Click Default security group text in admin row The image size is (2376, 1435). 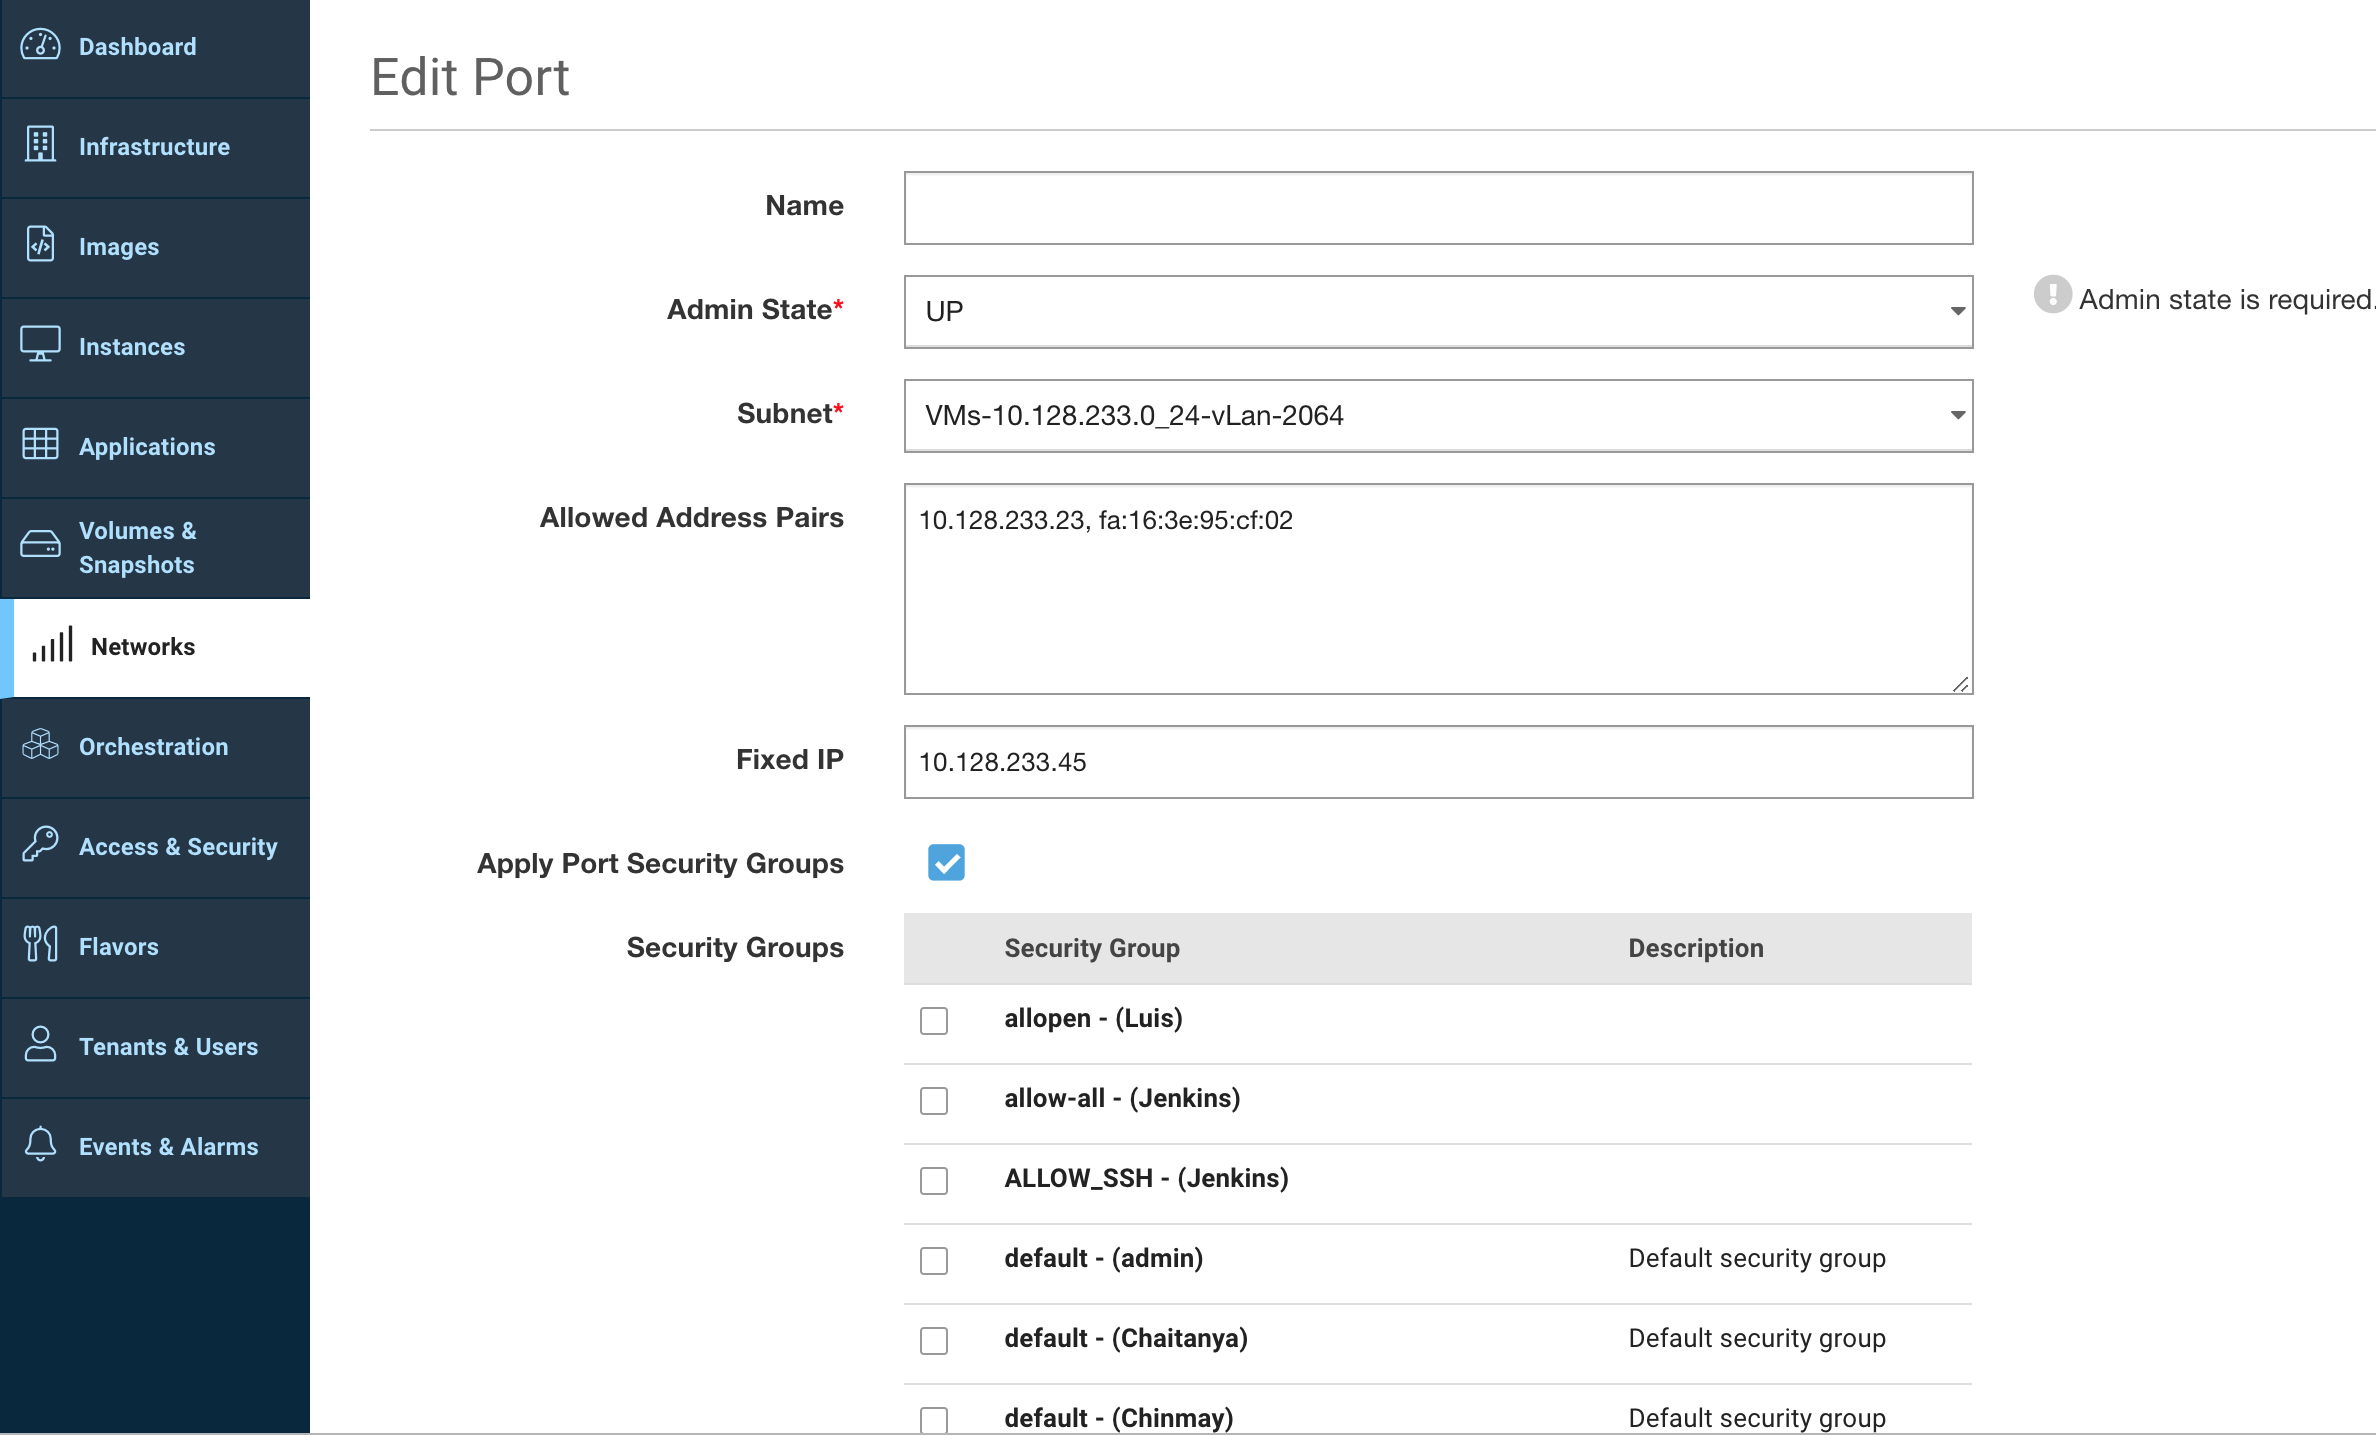point(1757,1258)
